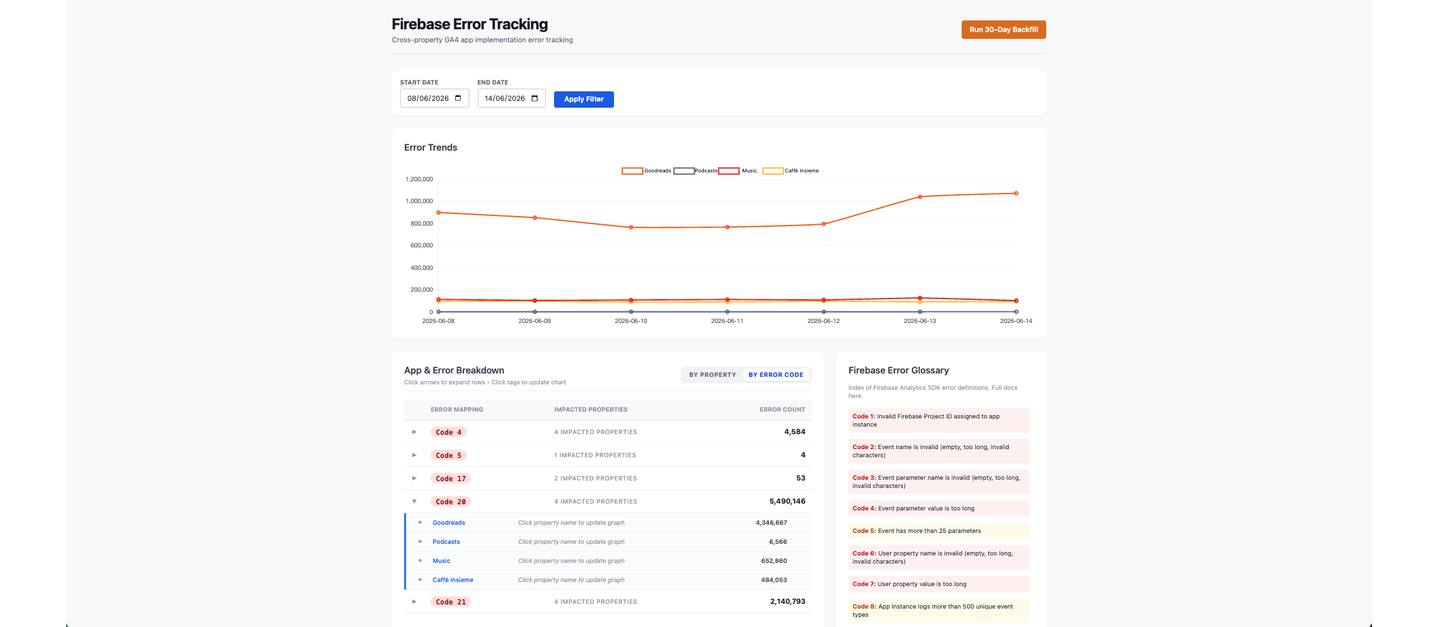The width and height of the screenshot is (1438, 627).
Task: Click the Error Trends chart heading
Action: 431,147
